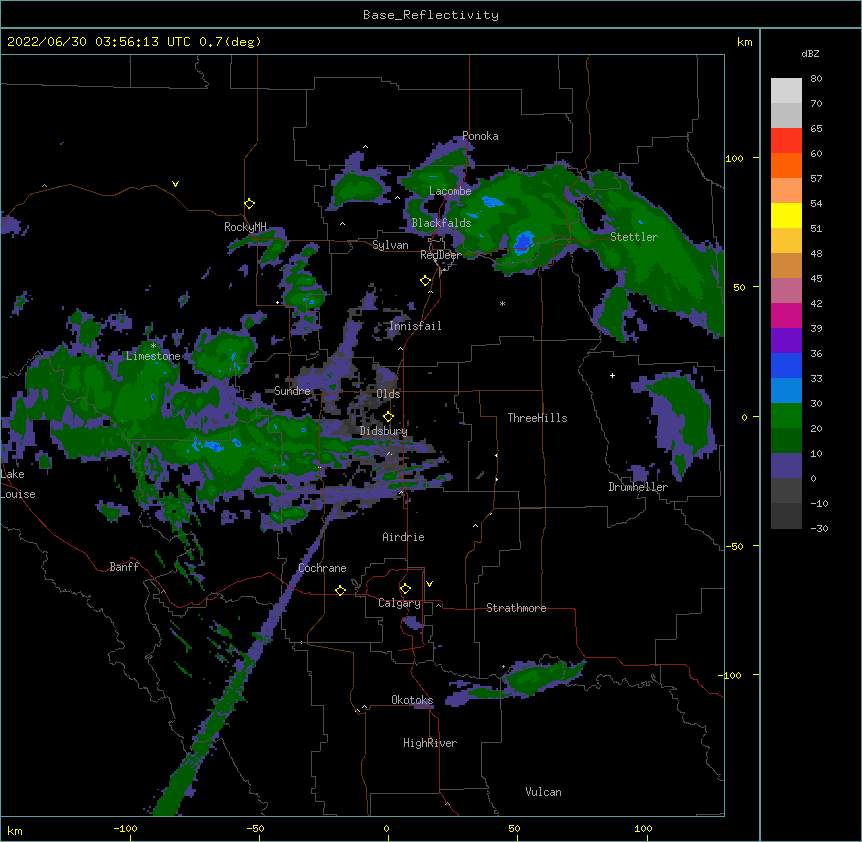Pick the bright green 30–20 dBZ swatch
Image resolution: width=862 pixels, height=842 pixels.
point(786,416)
